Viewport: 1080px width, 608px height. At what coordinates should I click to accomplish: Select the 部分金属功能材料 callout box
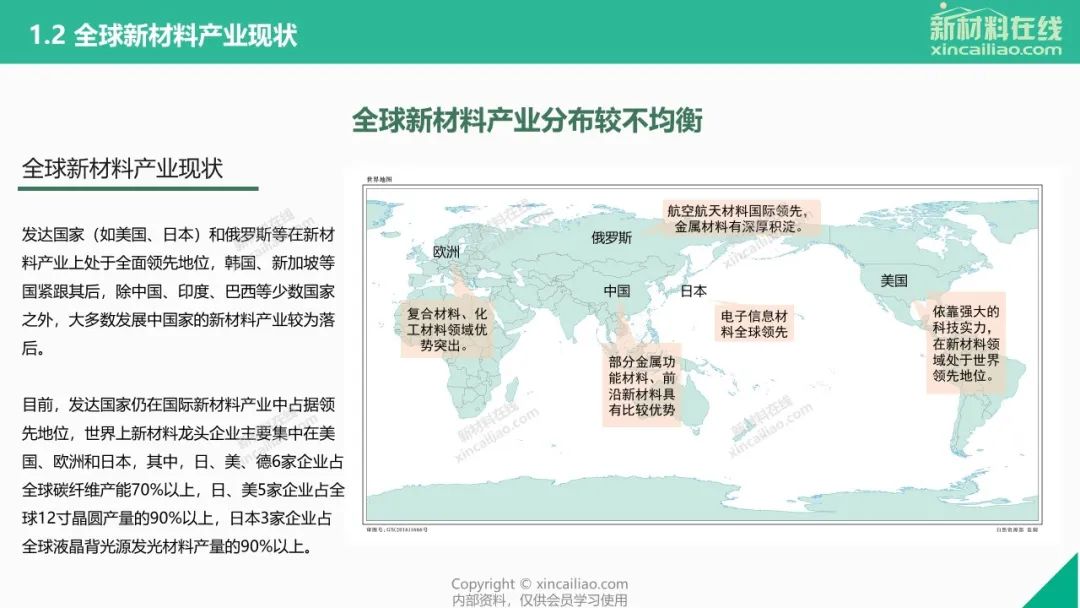tap(642, 386)
